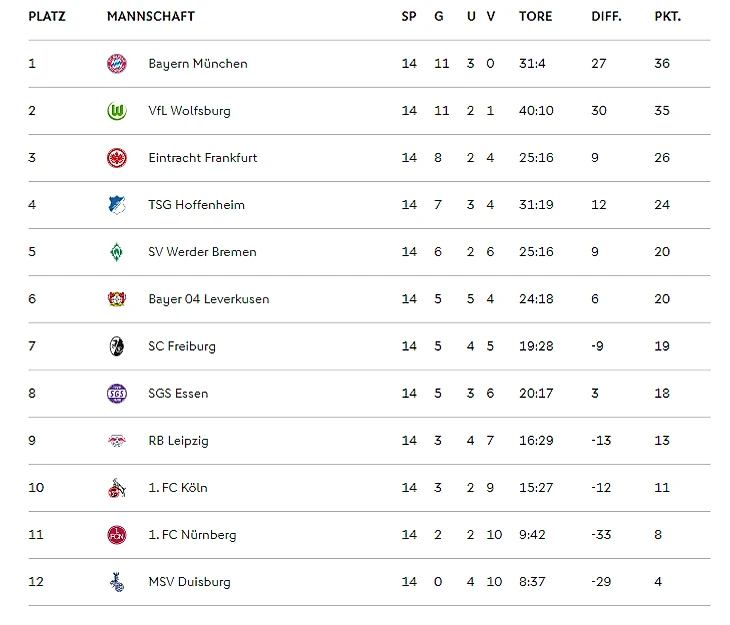The width and height of the screenshot is (730, 625).
Task: Open the VfL Wolfsburg team link
Action: (189, 111)
